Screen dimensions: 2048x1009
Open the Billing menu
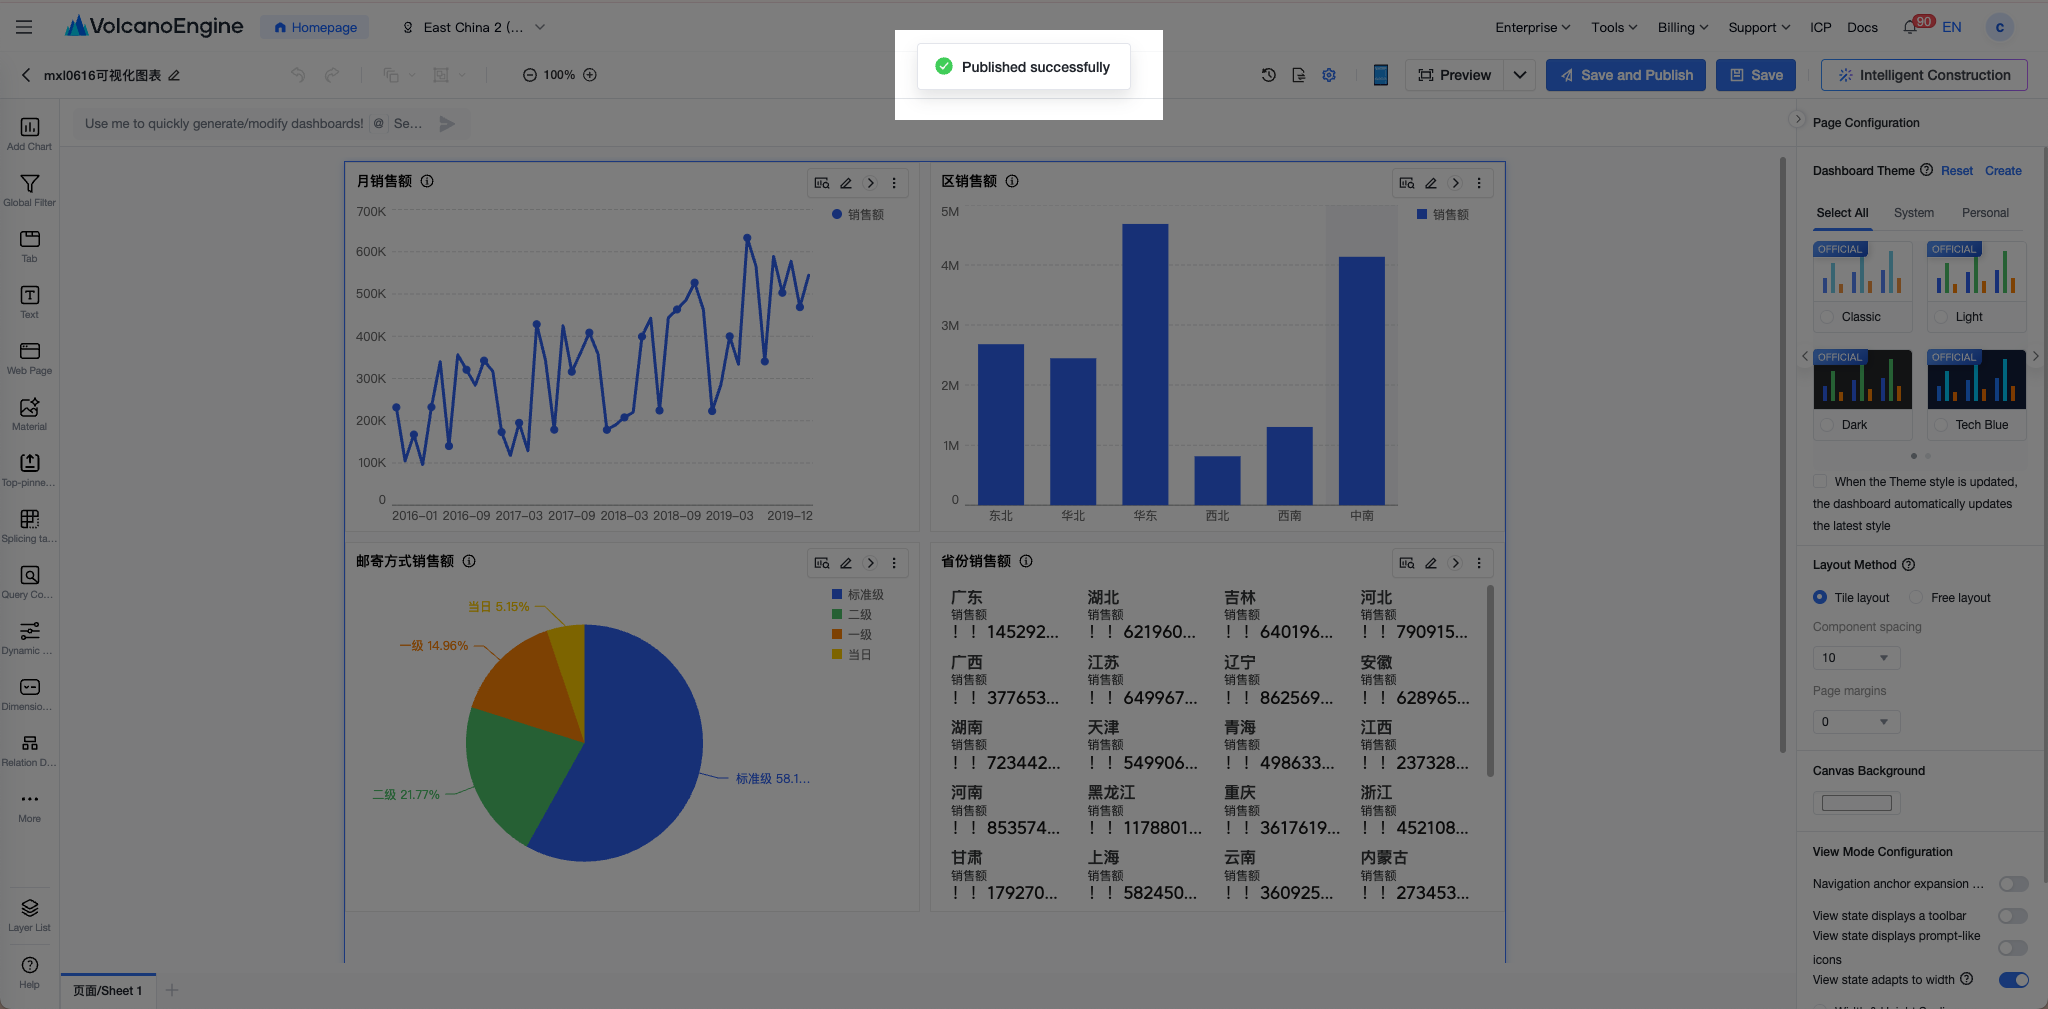1682,27
